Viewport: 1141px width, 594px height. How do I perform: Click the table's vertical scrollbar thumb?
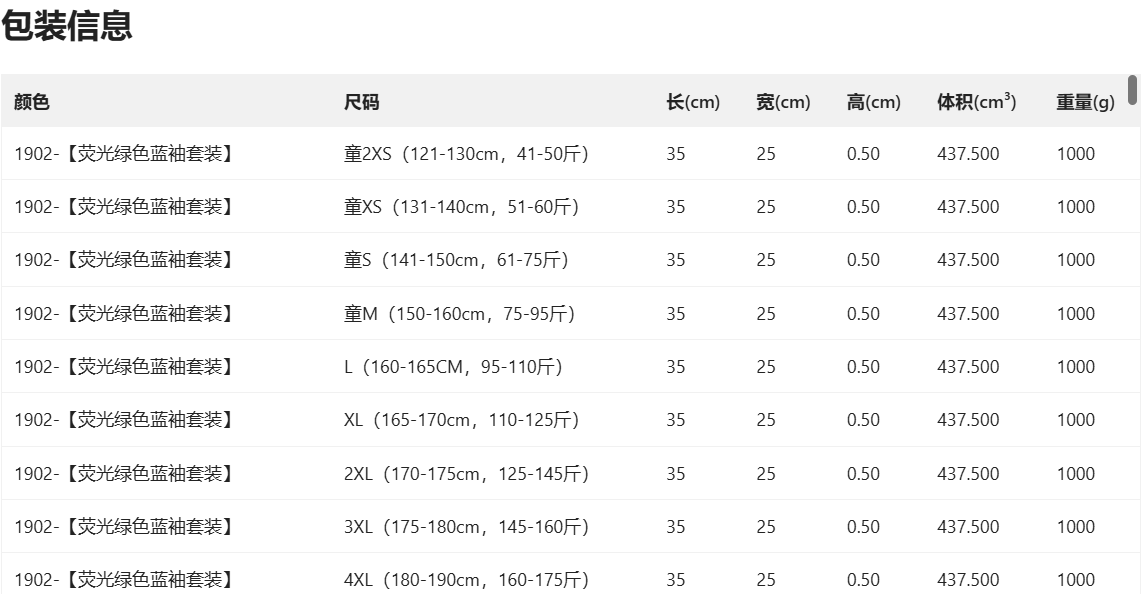1133,90
